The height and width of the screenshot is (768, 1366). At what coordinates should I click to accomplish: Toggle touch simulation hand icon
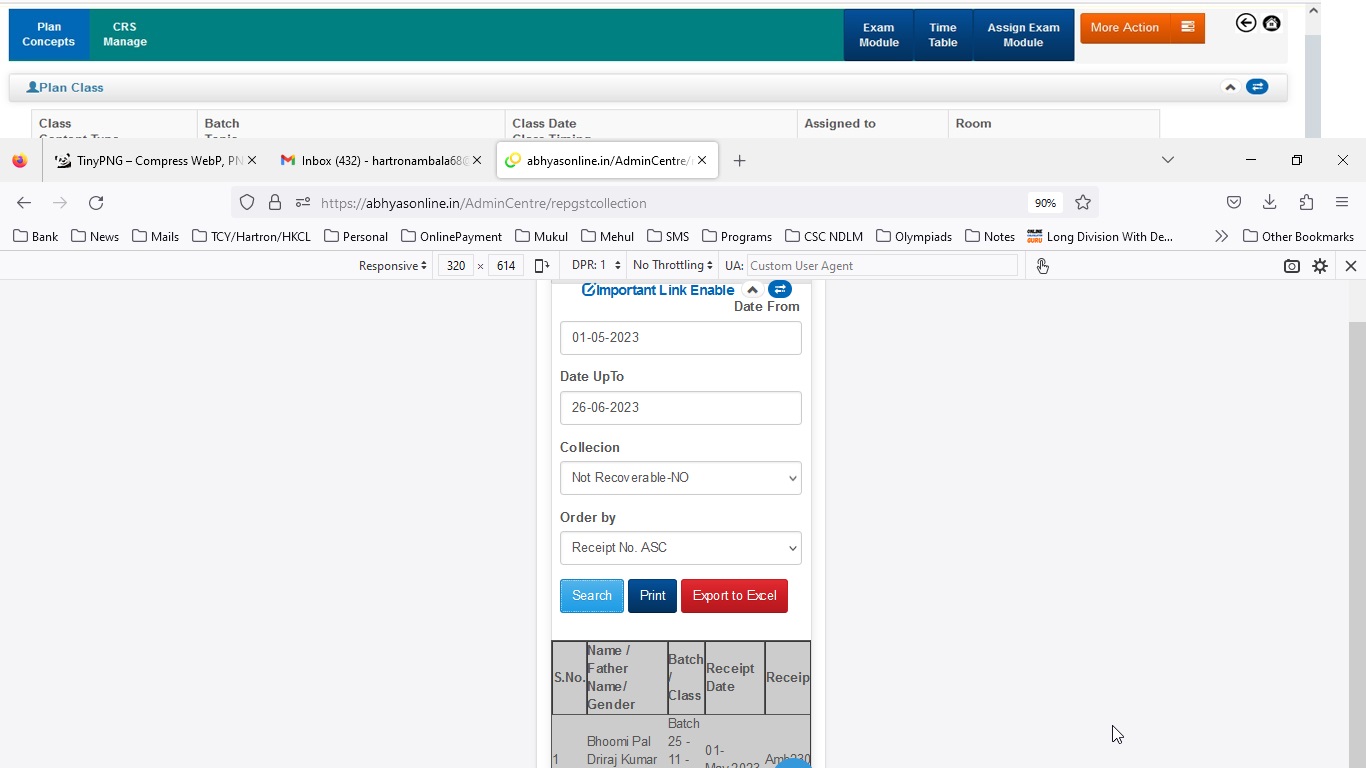click(1042, 266)
